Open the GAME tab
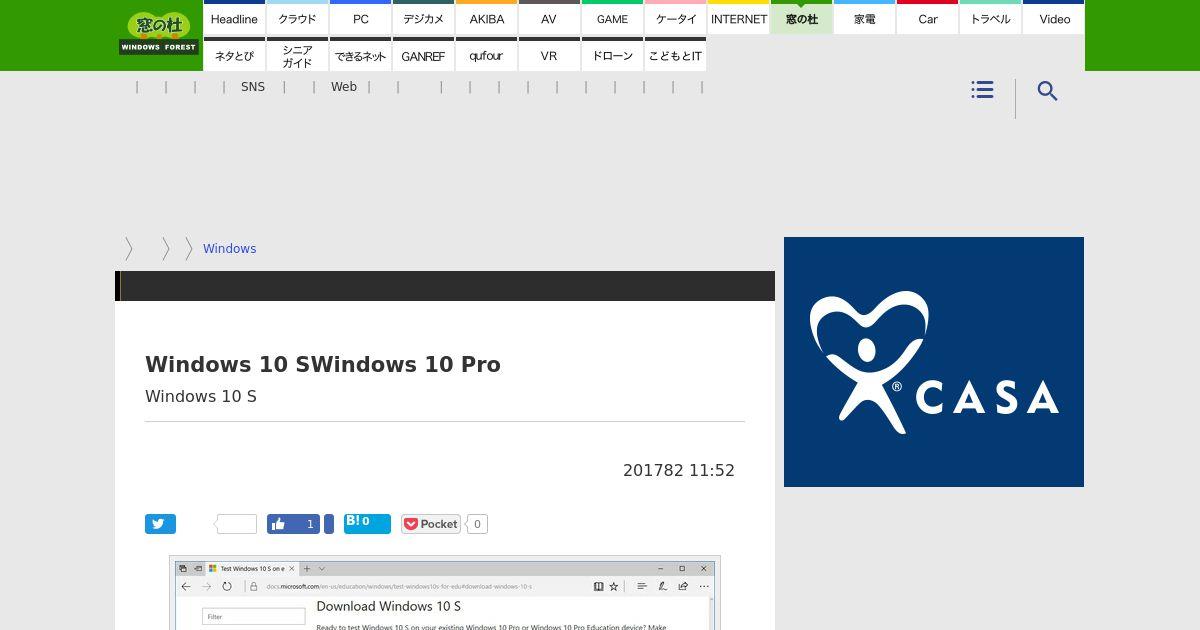 click(x=612, y=18)
